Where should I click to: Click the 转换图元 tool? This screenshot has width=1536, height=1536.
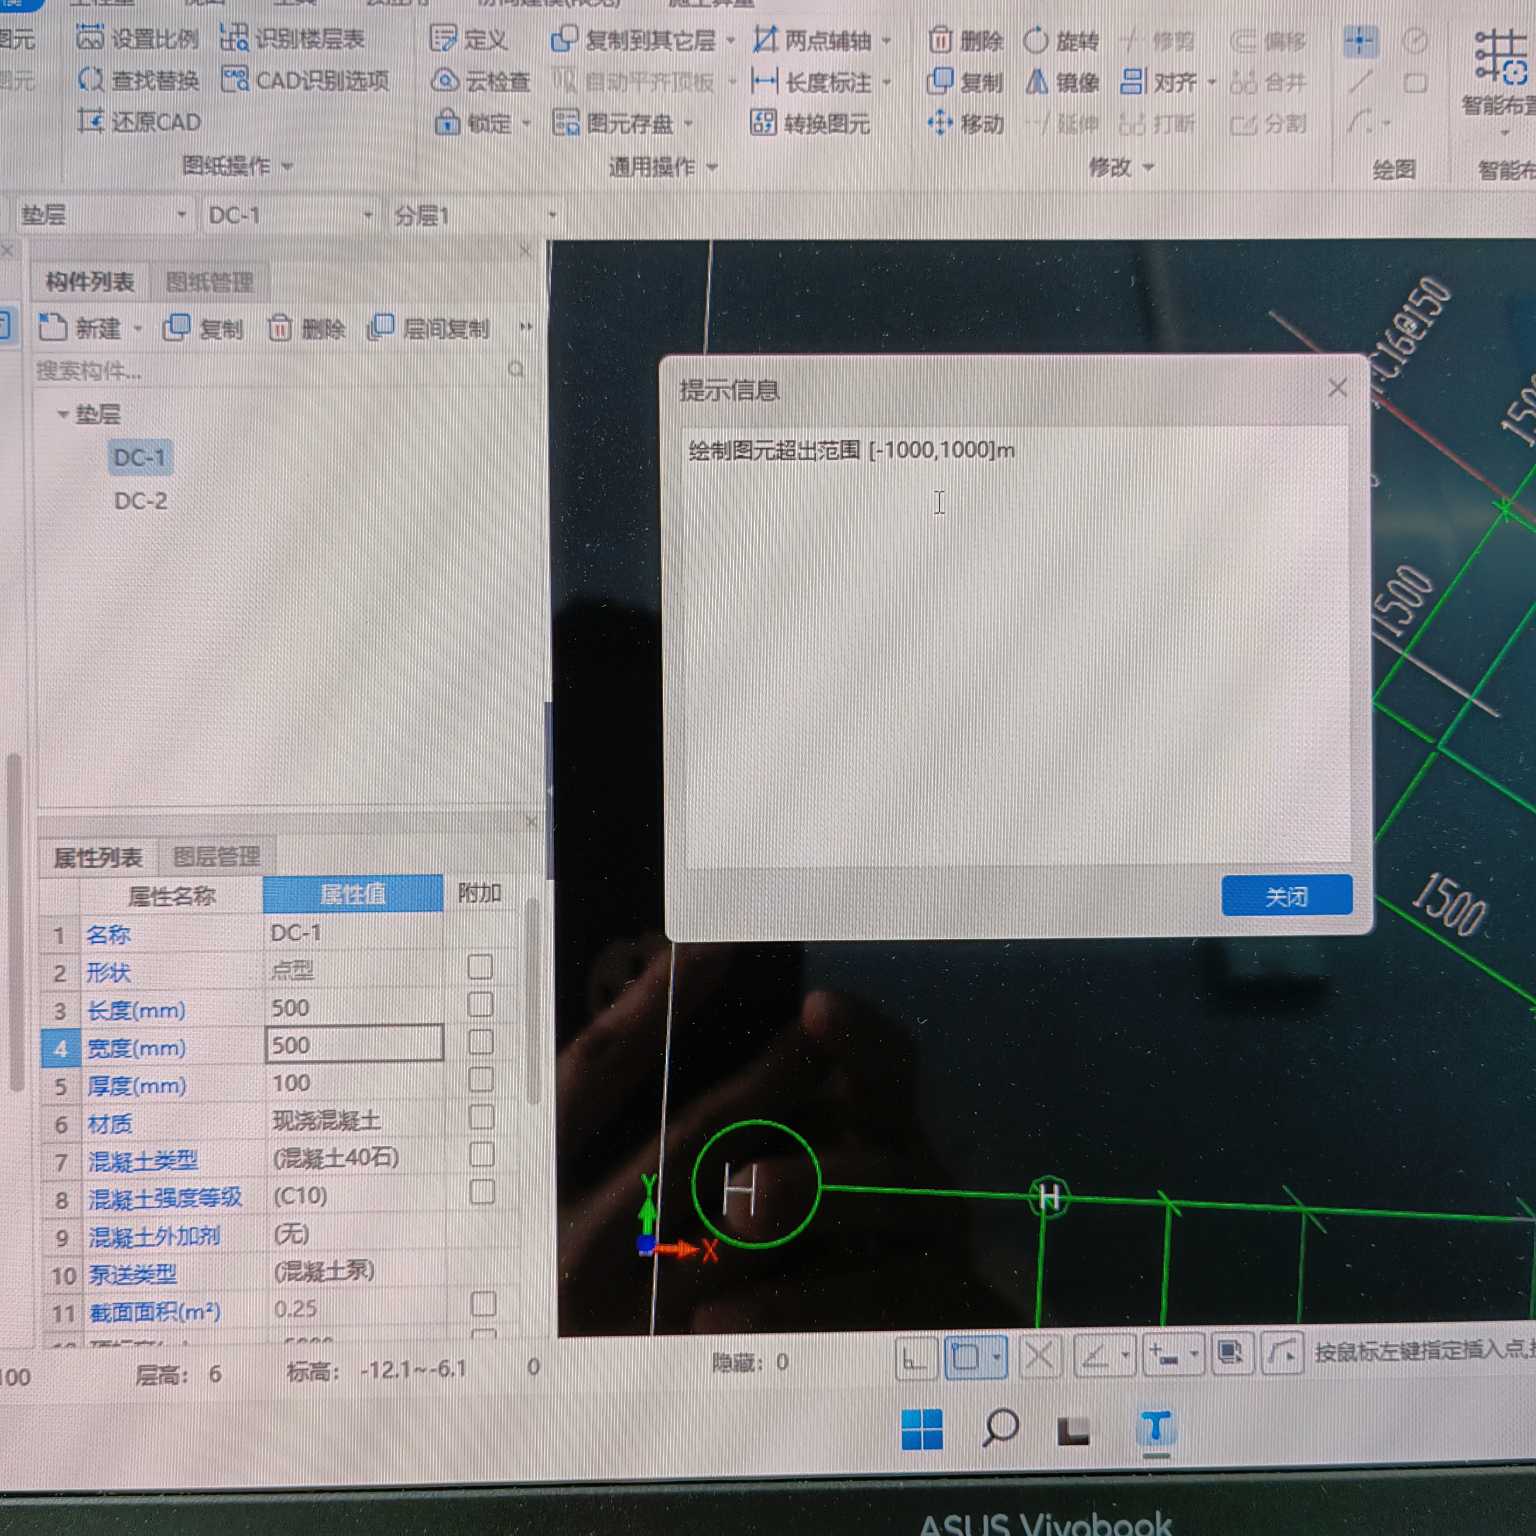(x=810, y=124)
